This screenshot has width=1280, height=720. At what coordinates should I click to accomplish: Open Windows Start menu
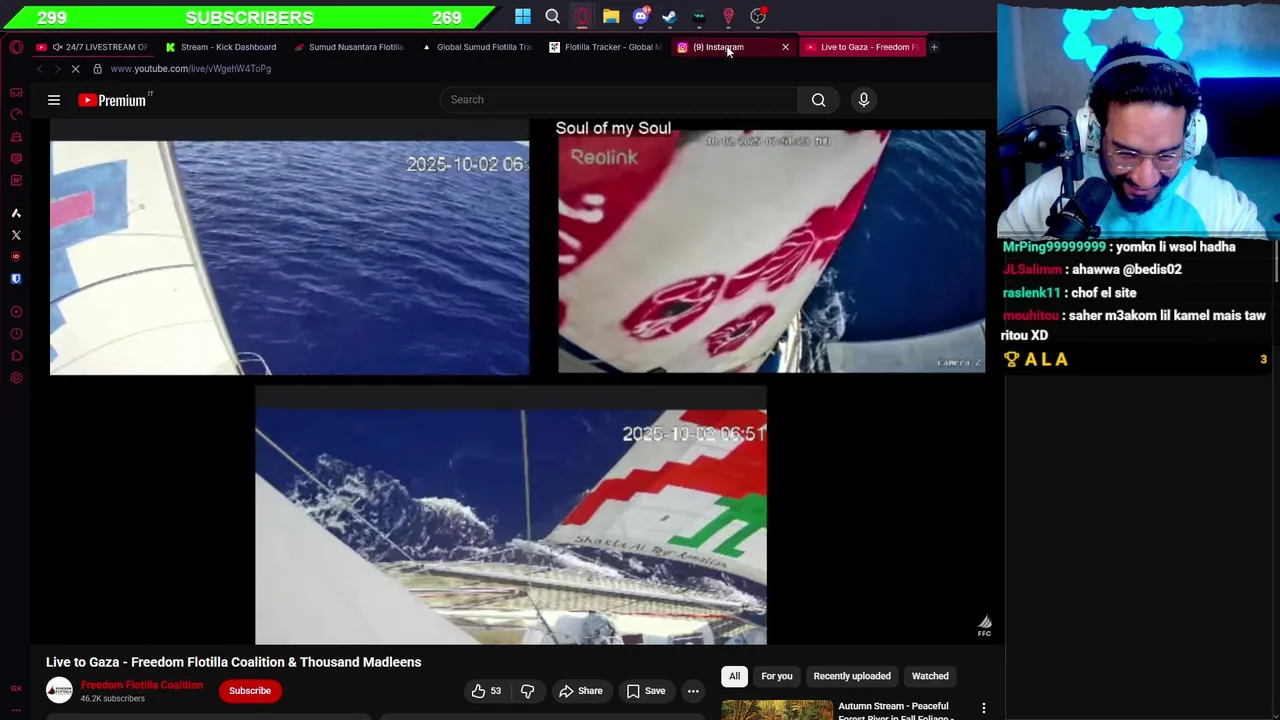(x=523, y=16)
